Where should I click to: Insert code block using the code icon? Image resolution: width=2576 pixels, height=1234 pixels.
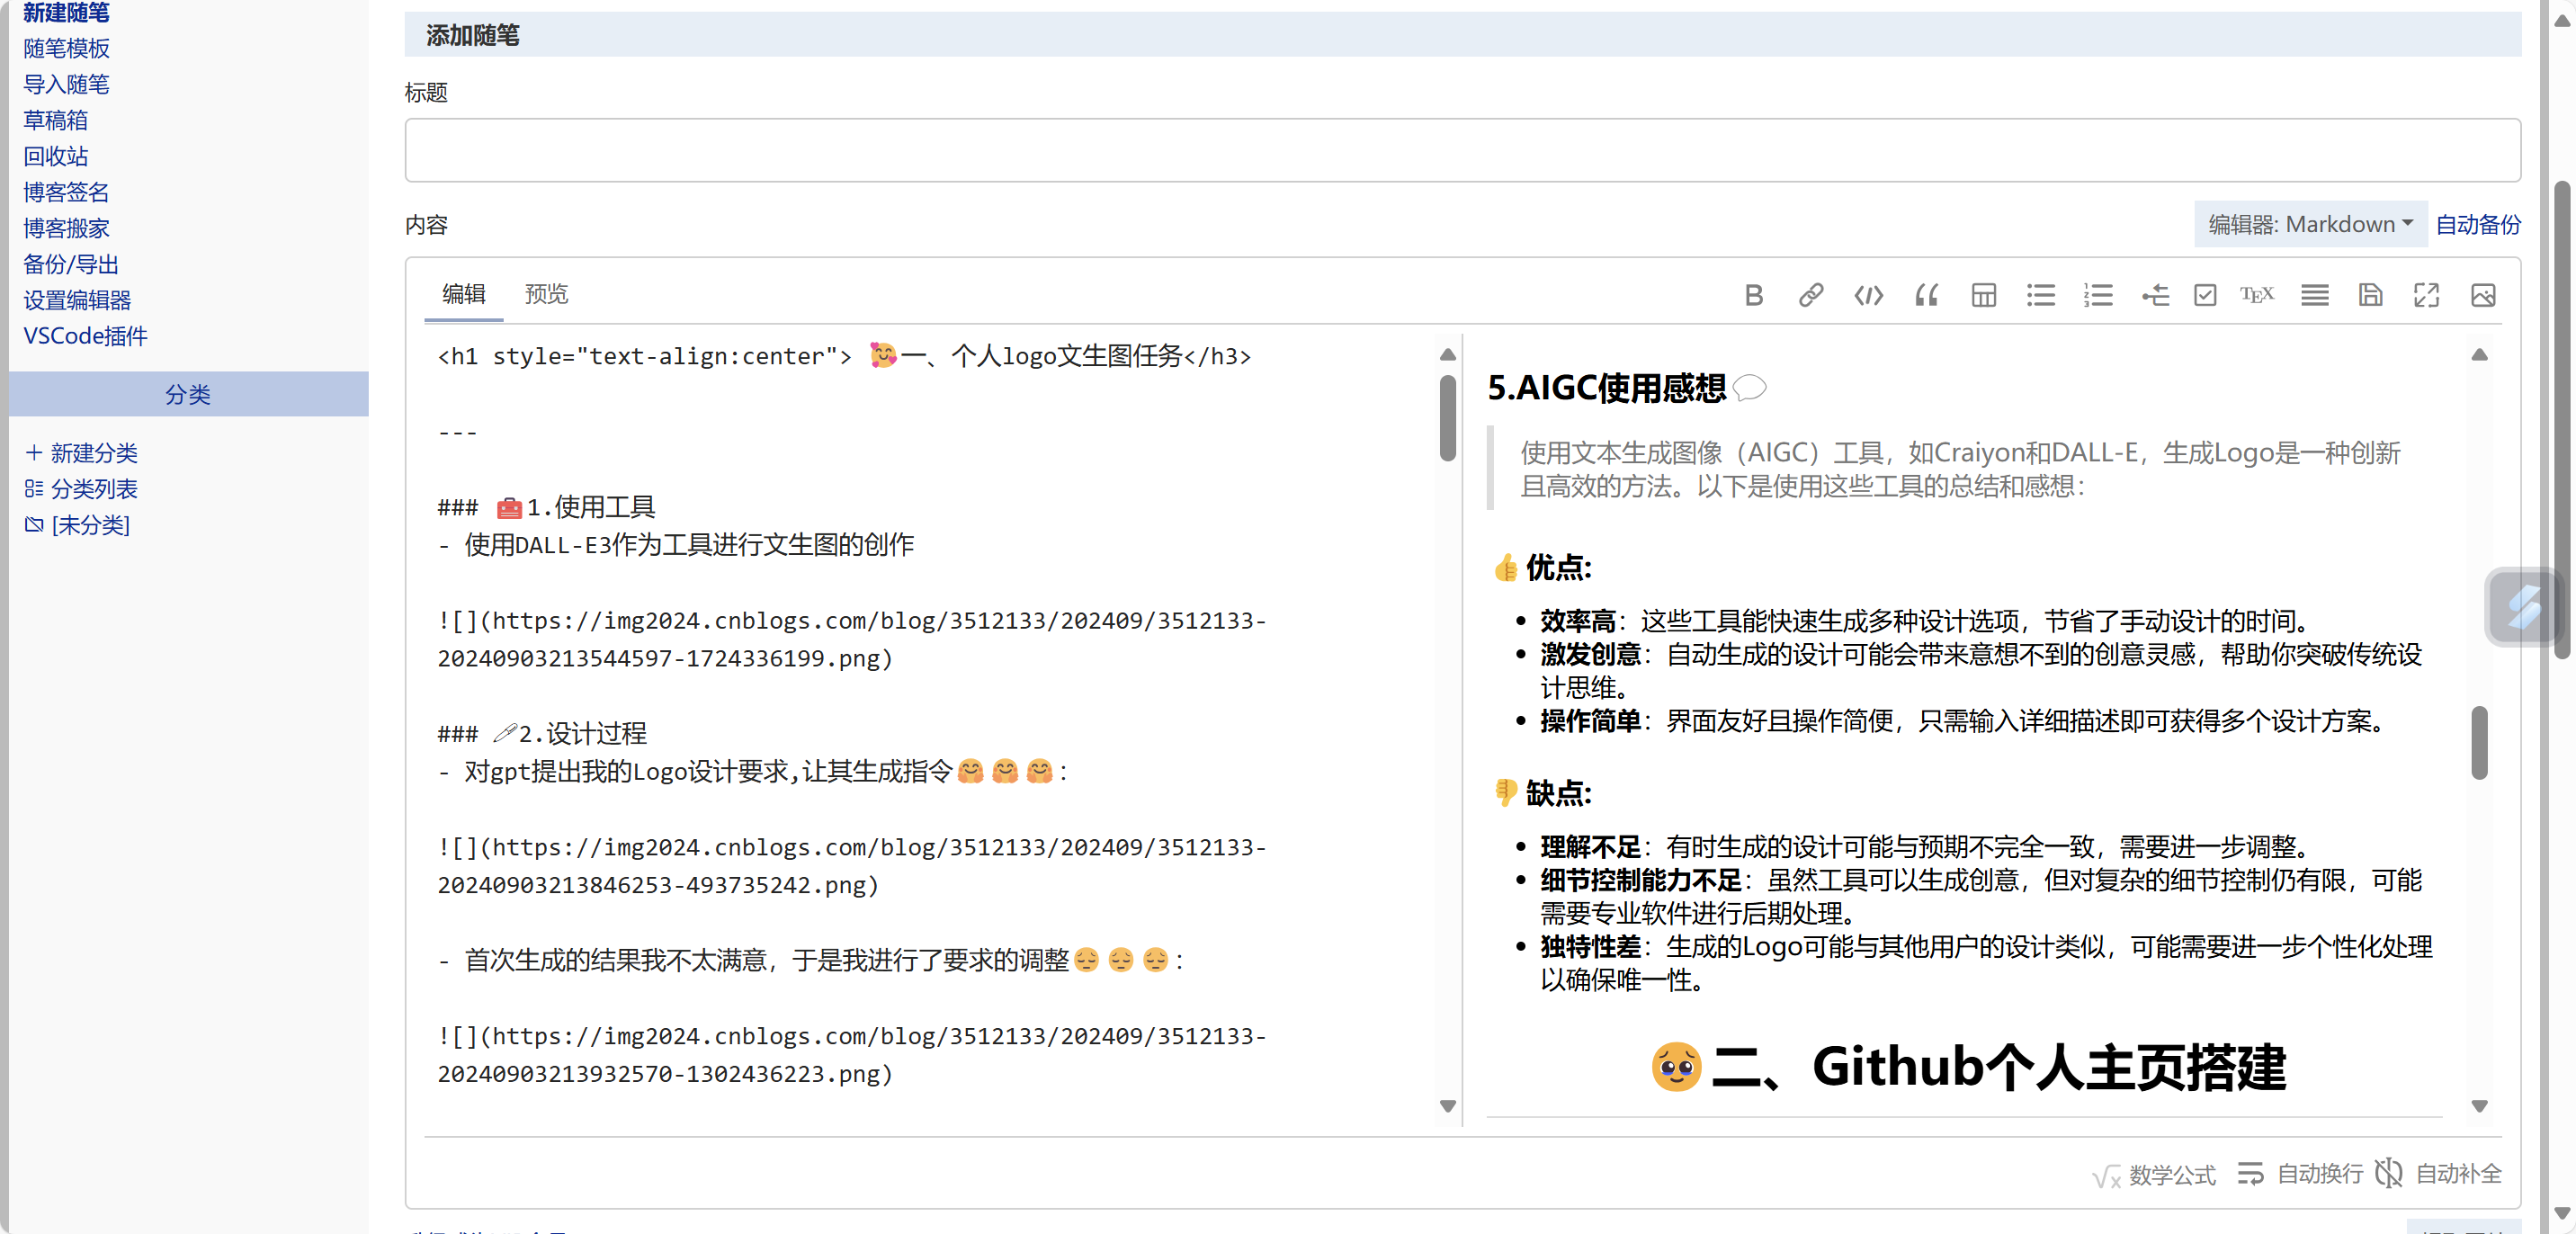(1868, 295)
